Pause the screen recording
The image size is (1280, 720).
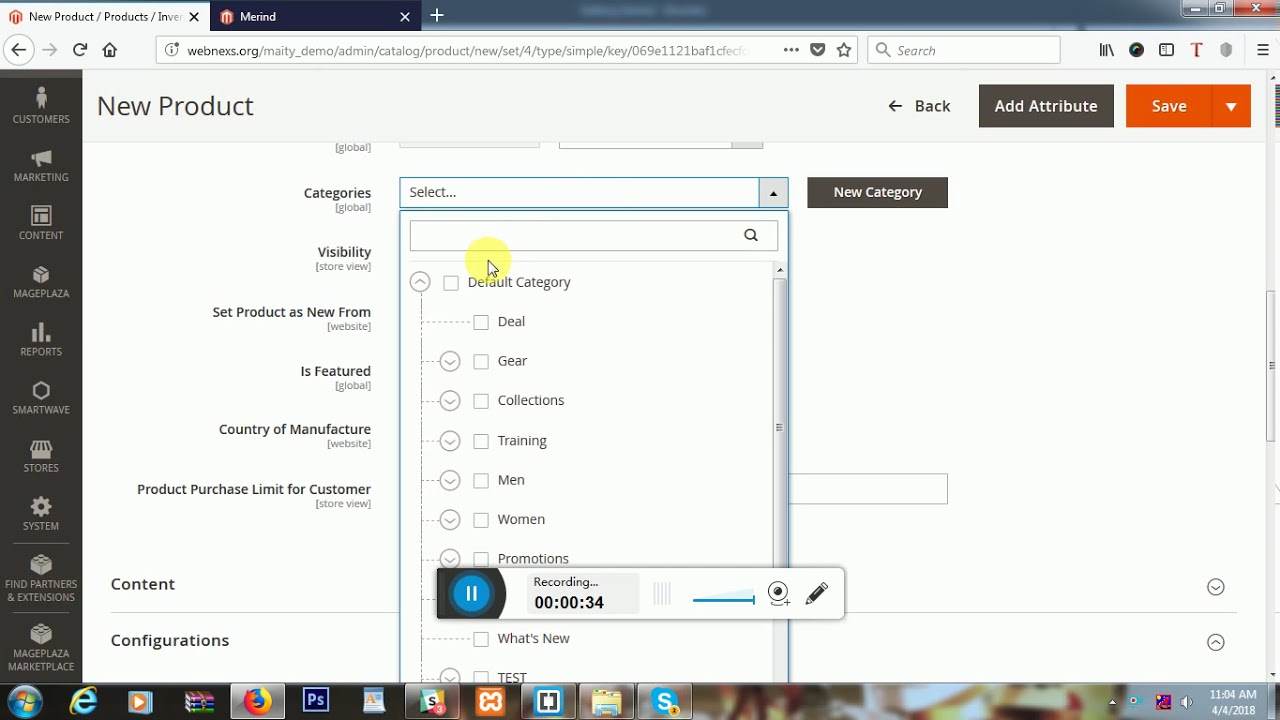(x=471, y=594)
